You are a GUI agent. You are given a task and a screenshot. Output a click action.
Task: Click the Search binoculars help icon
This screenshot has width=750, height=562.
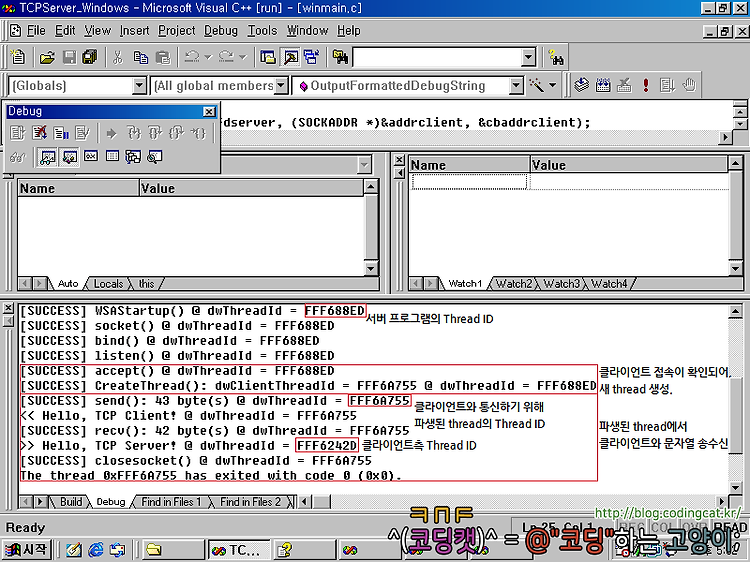pos(556,58)
